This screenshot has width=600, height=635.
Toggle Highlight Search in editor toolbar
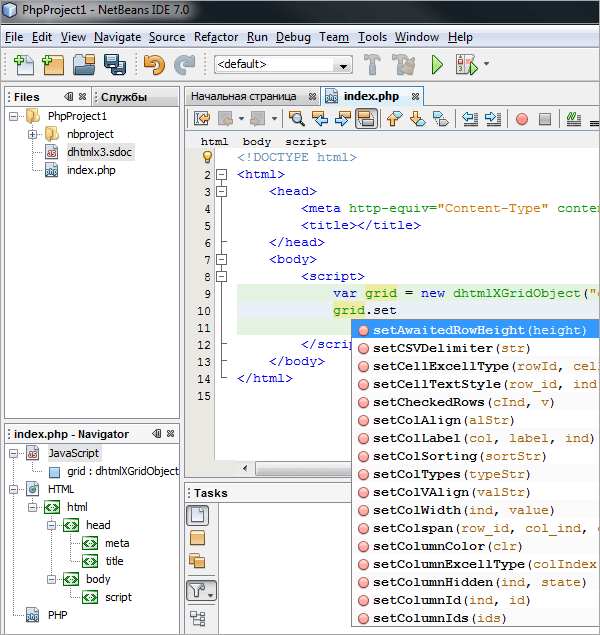click(x=366, y=119)
